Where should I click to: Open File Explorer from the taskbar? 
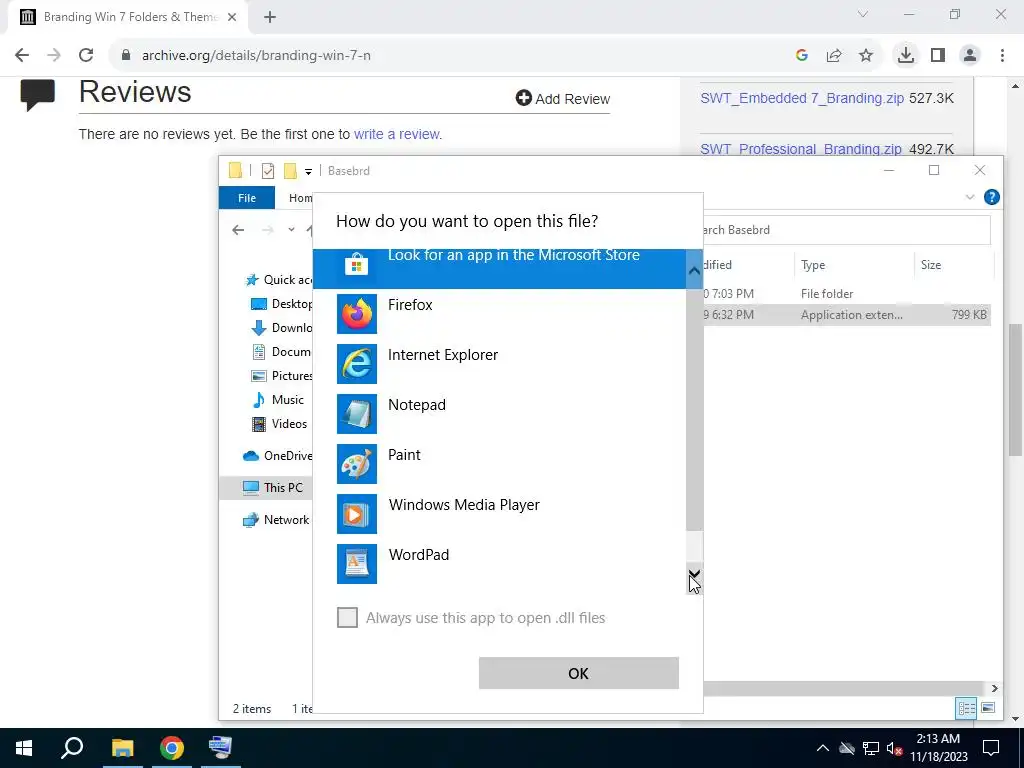[x=122, y=748]
